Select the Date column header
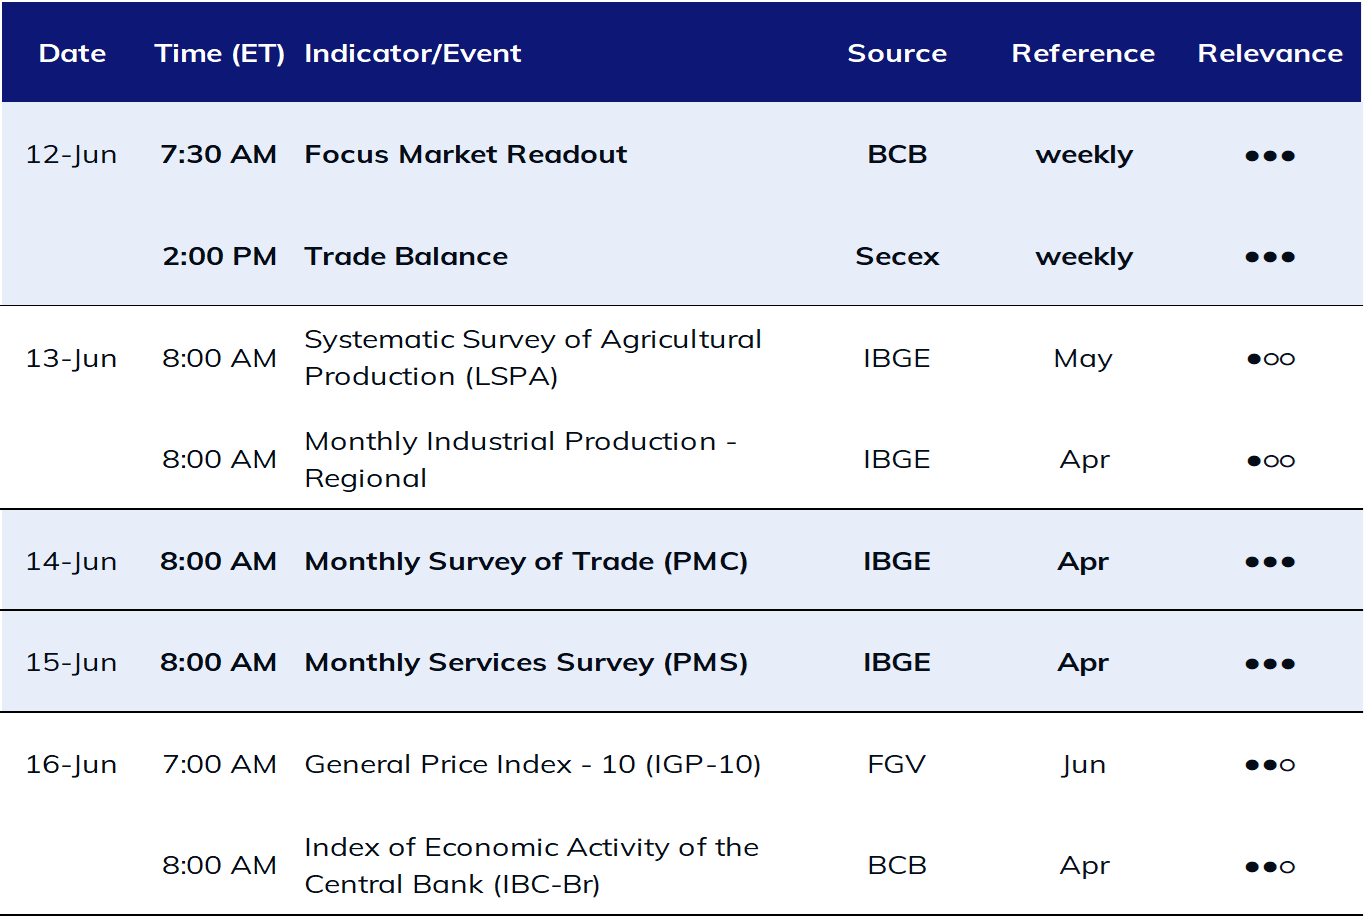 (72, 53)
